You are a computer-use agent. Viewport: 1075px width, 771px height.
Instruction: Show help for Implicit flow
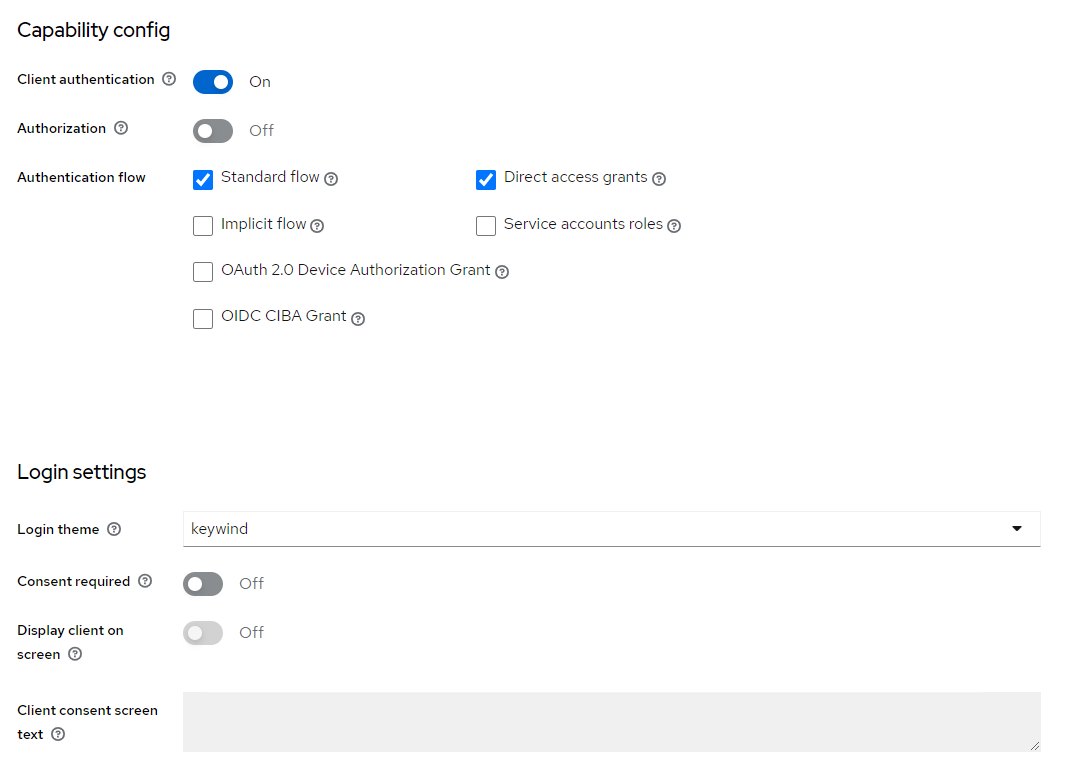click(317, 226)
